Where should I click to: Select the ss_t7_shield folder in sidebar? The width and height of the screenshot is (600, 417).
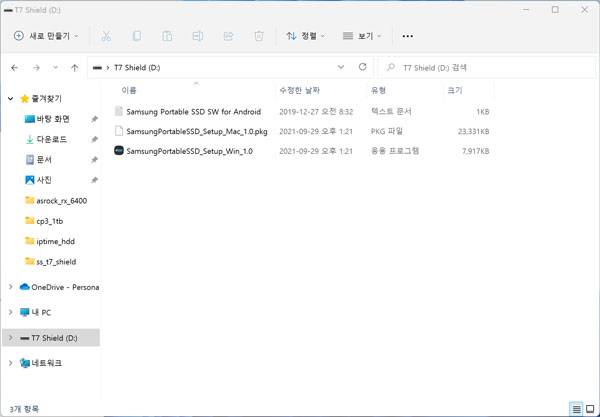point(54,261)
